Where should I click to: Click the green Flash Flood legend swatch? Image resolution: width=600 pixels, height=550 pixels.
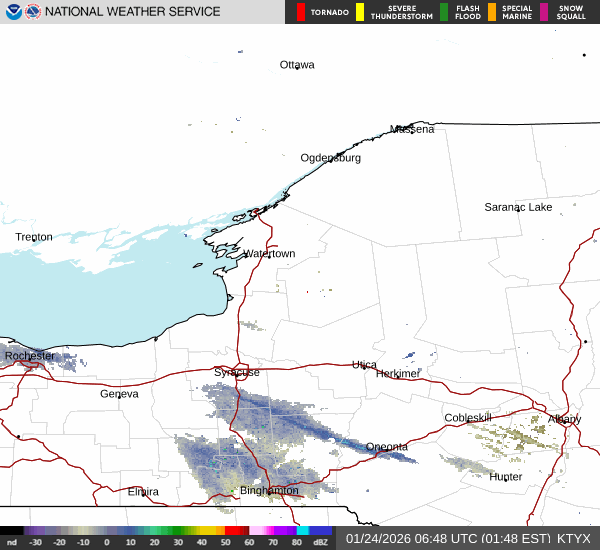point(444,12)
